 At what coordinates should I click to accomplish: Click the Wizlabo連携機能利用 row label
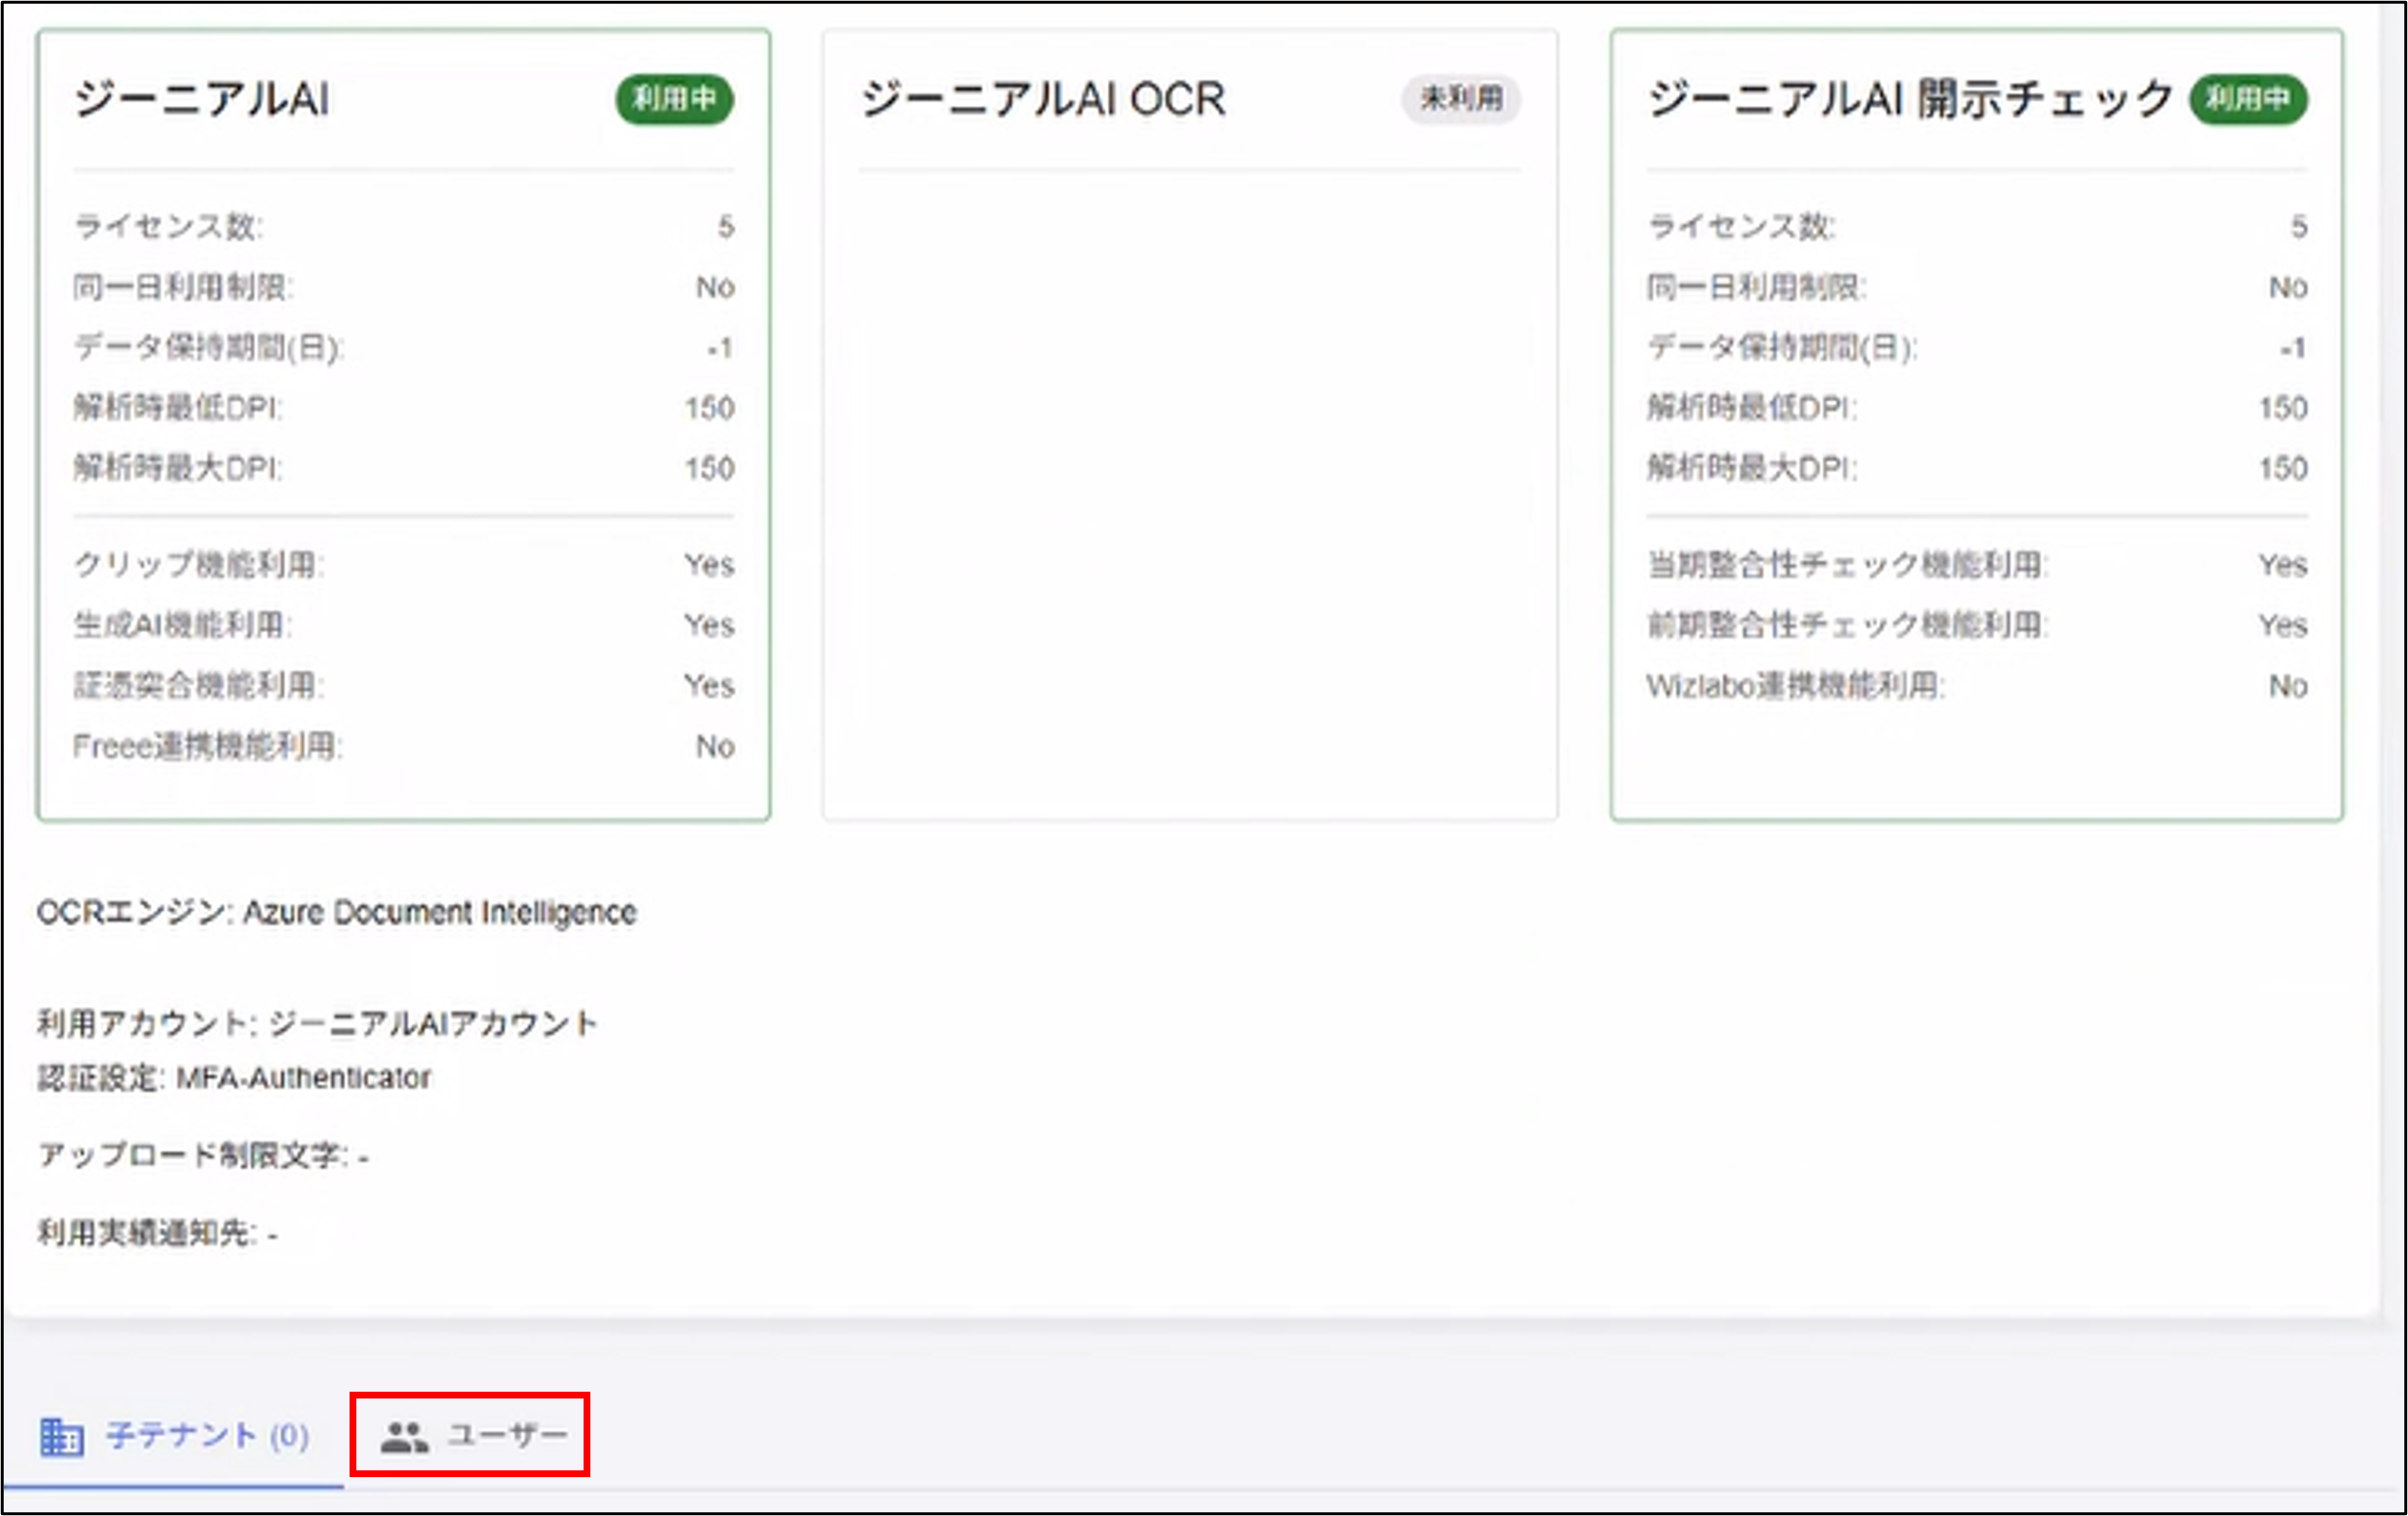(1795, 686)
